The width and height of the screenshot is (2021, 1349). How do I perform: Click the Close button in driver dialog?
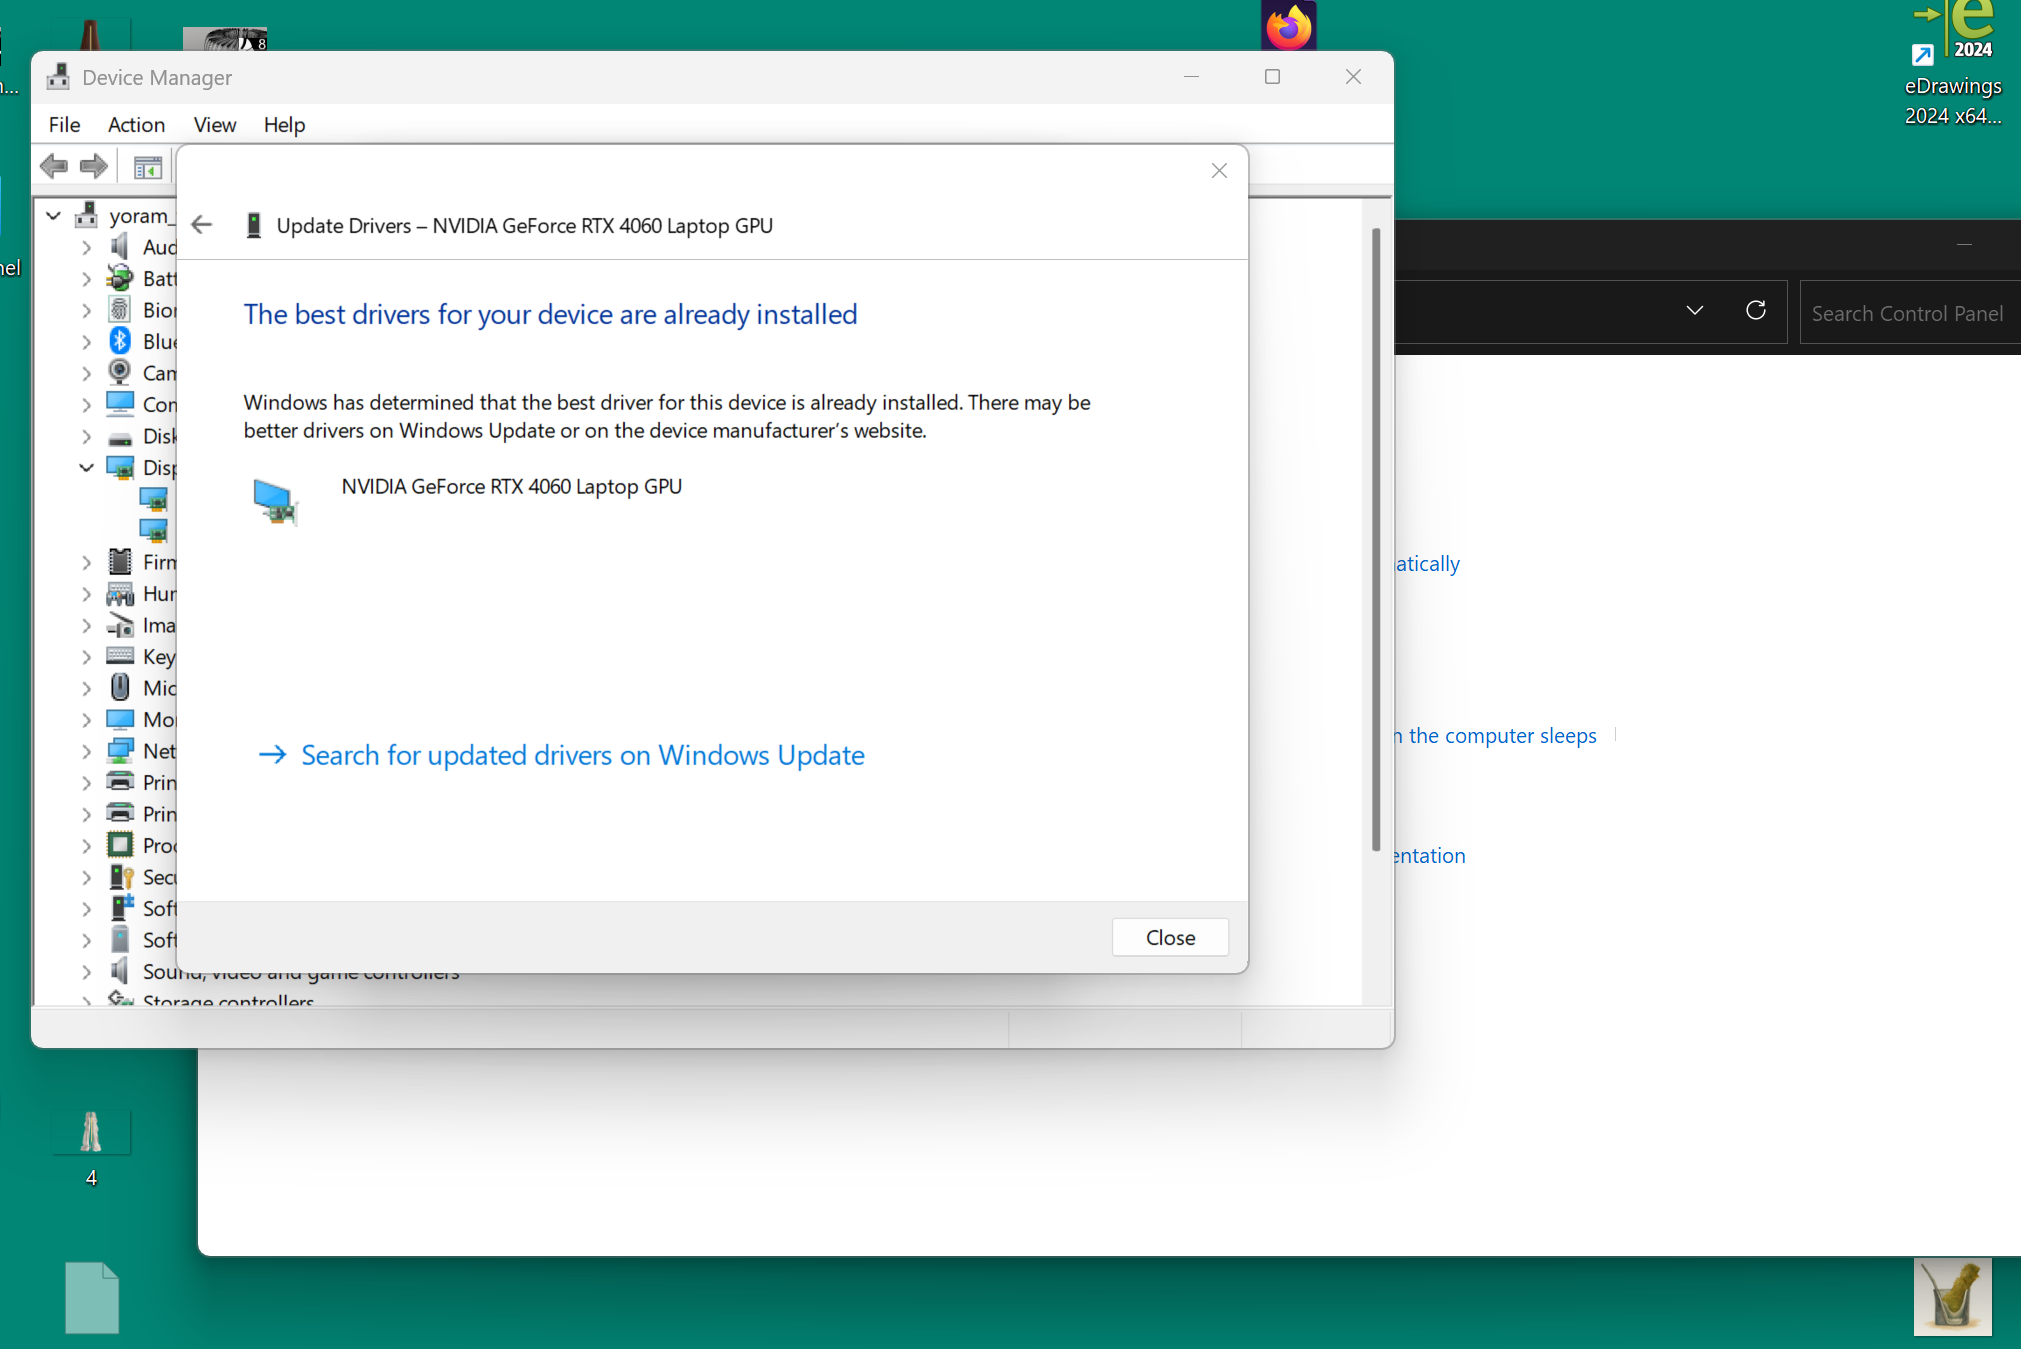click(1169, 937)
